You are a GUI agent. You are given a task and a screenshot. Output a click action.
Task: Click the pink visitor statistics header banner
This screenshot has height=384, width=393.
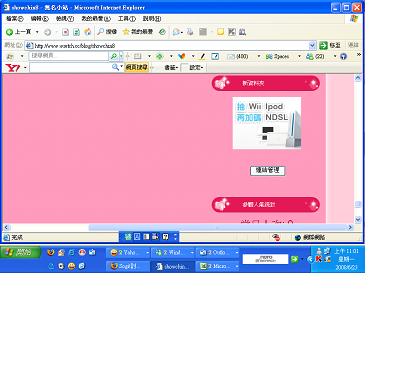click(x=266, y=204)
